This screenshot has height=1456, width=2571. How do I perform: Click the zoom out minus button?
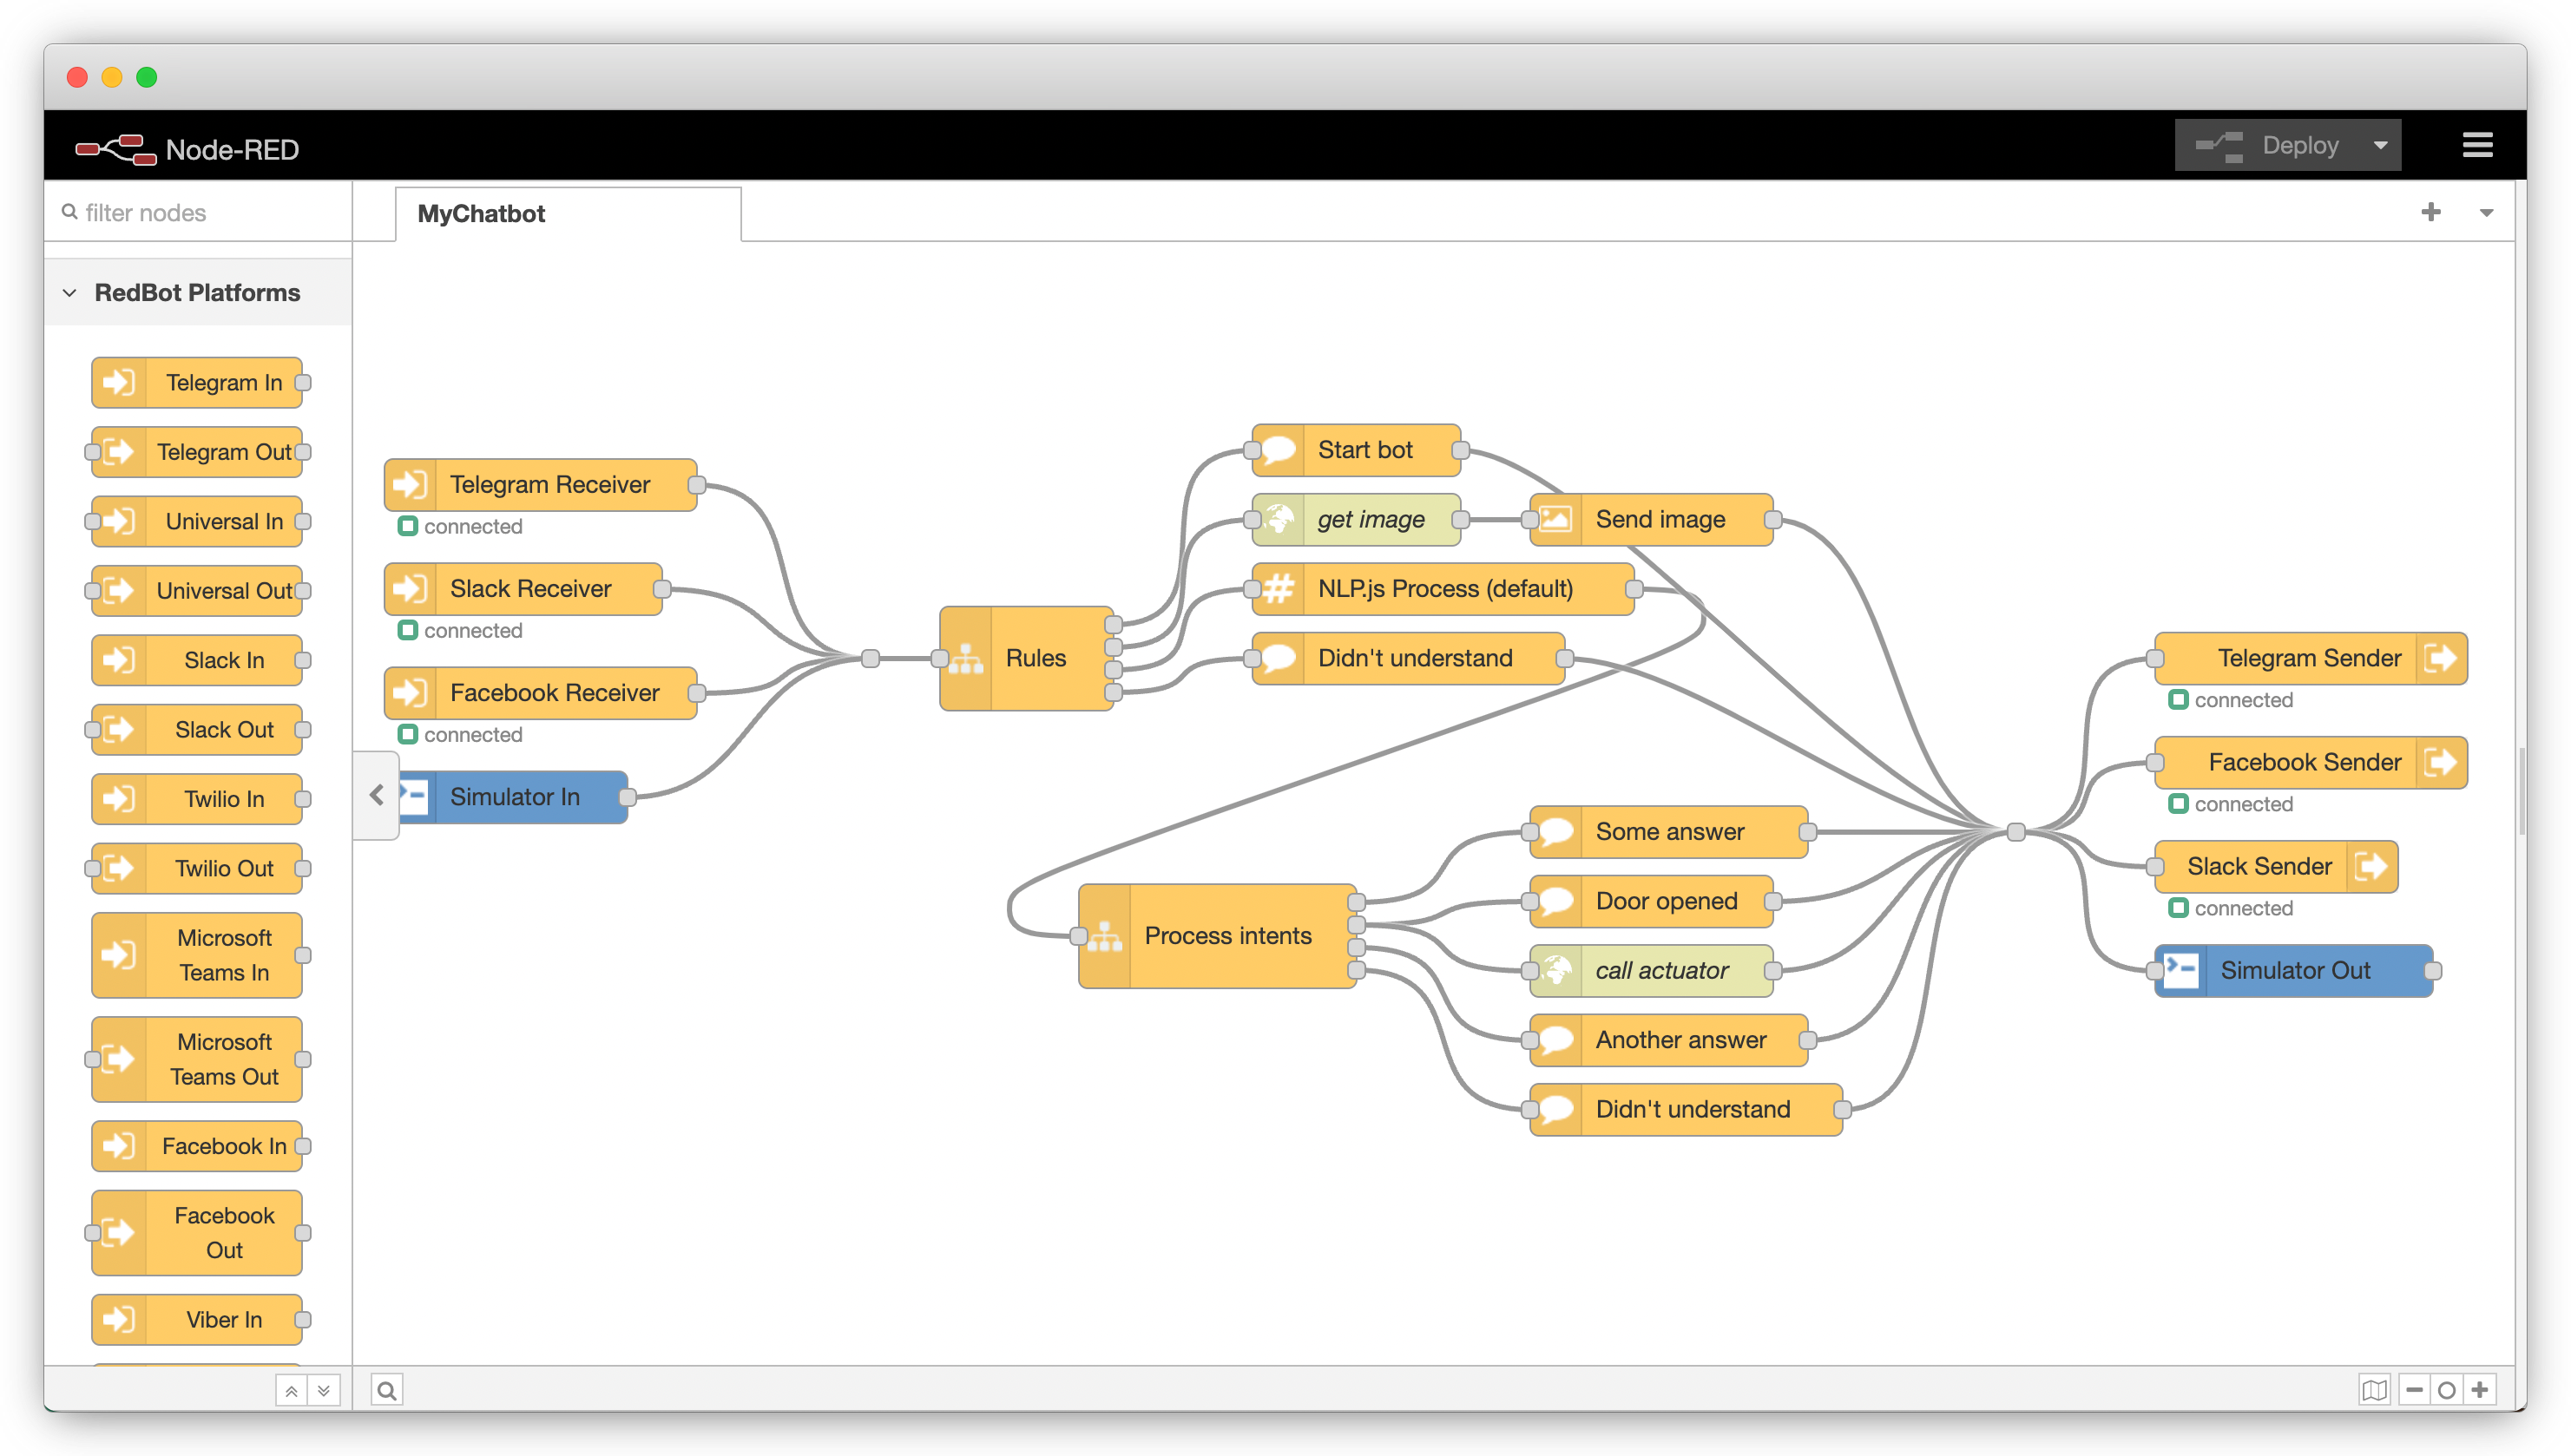(2414, 1389)
